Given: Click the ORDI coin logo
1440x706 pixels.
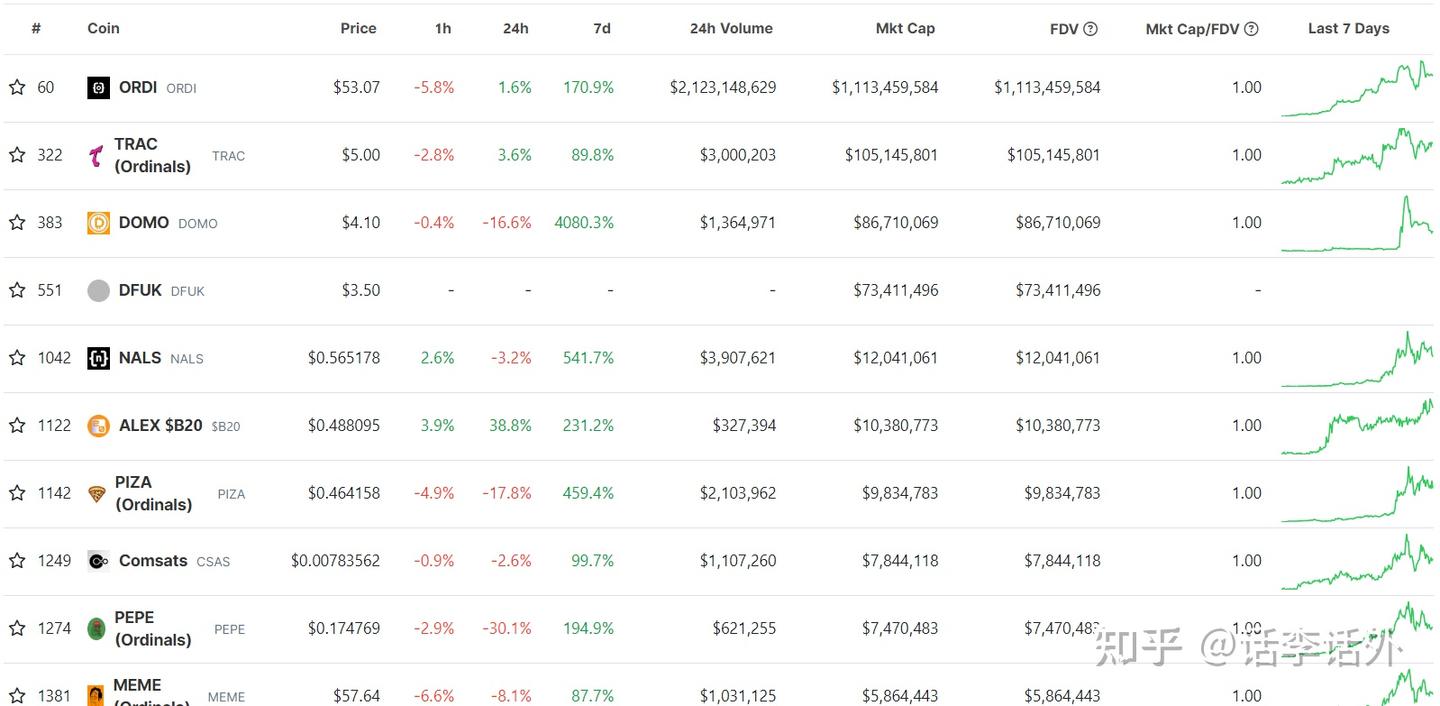Looking at the screenshot, I should tap(97, 87).
